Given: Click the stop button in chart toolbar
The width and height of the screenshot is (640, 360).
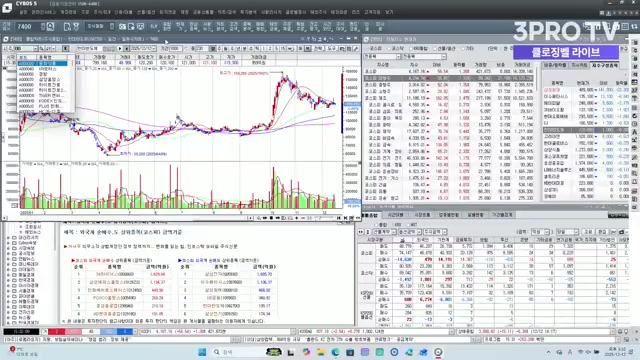Looking at the screenshot, I should point(126,49).
